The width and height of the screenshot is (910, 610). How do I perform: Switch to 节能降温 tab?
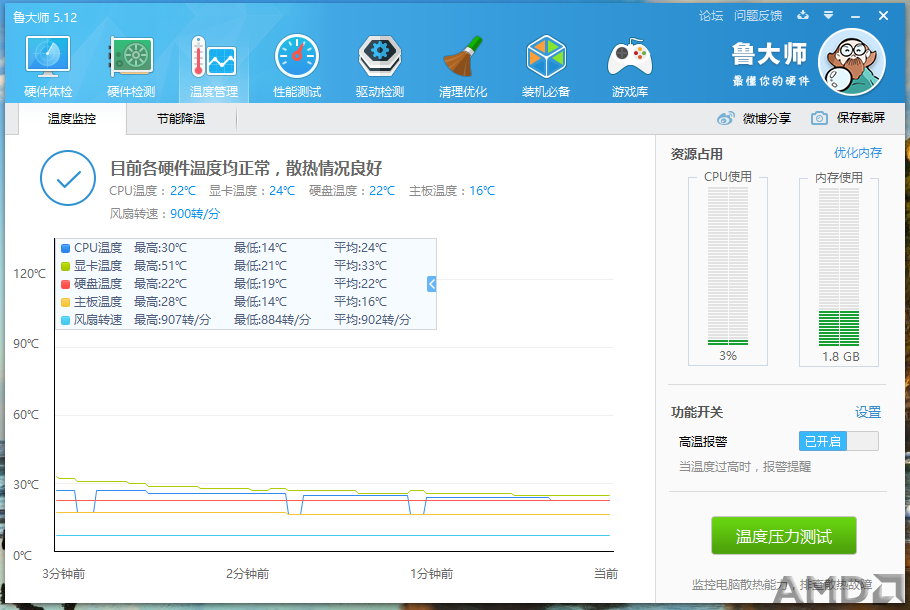tap(181, 118)
